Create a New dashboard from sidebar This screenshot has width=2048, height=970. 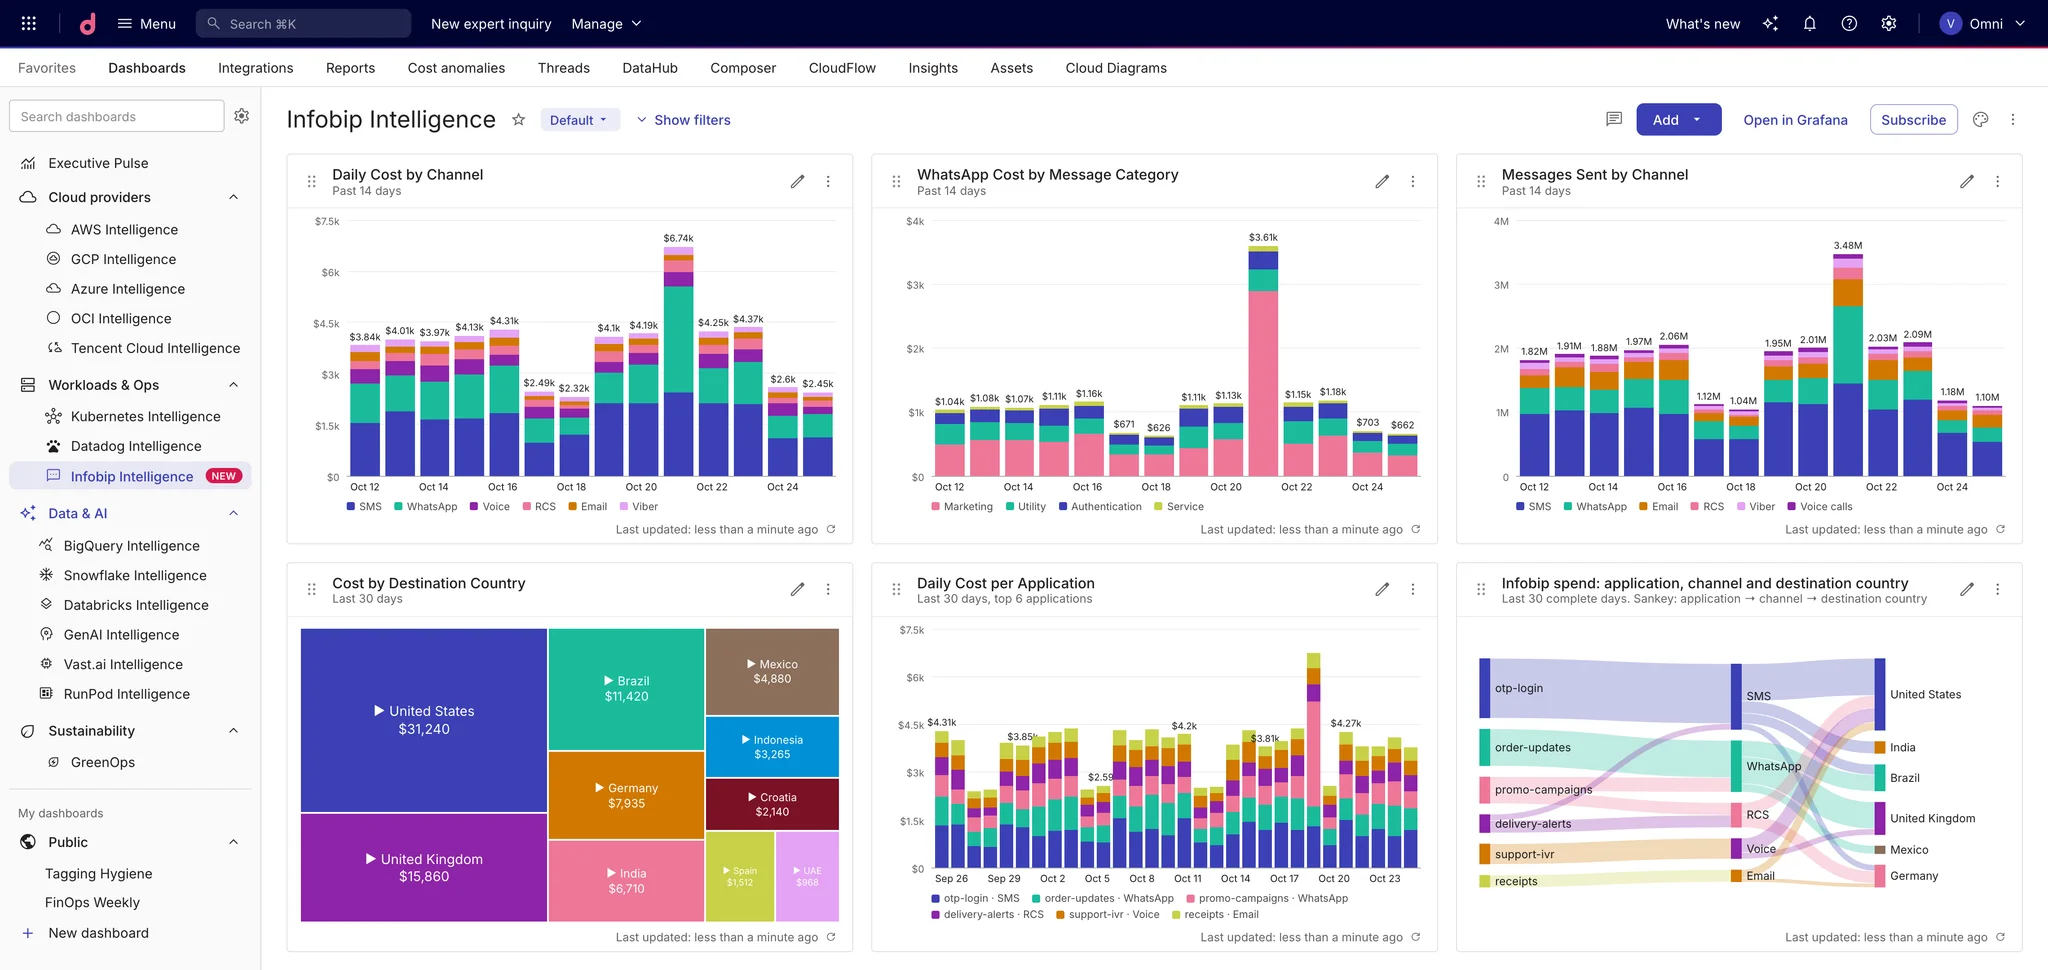pyautogui.click(x=87, y=933)
